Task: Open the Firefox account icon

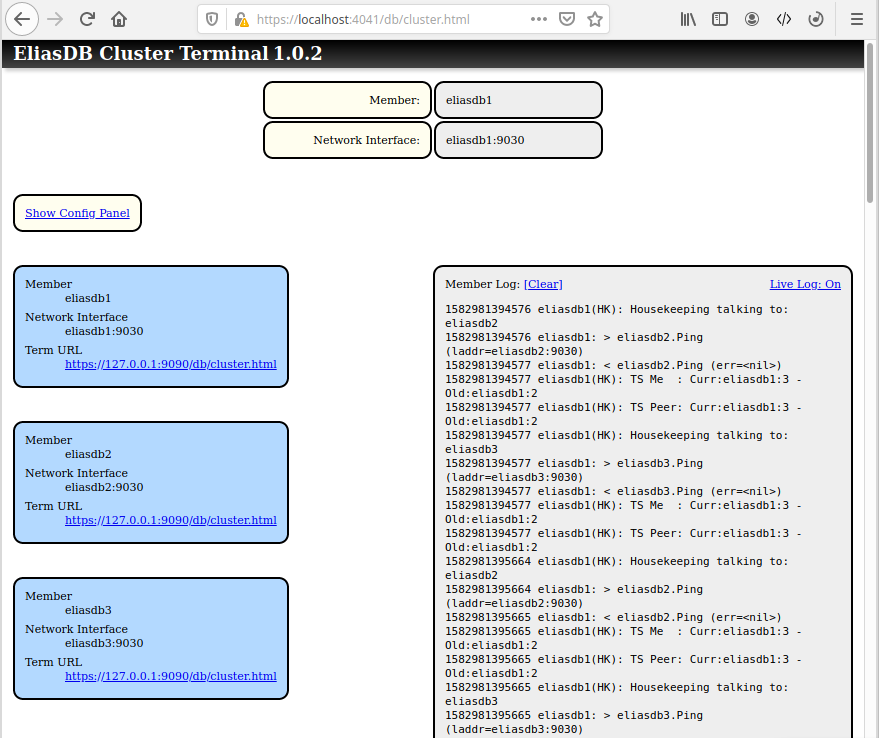Action: point(752,19)
